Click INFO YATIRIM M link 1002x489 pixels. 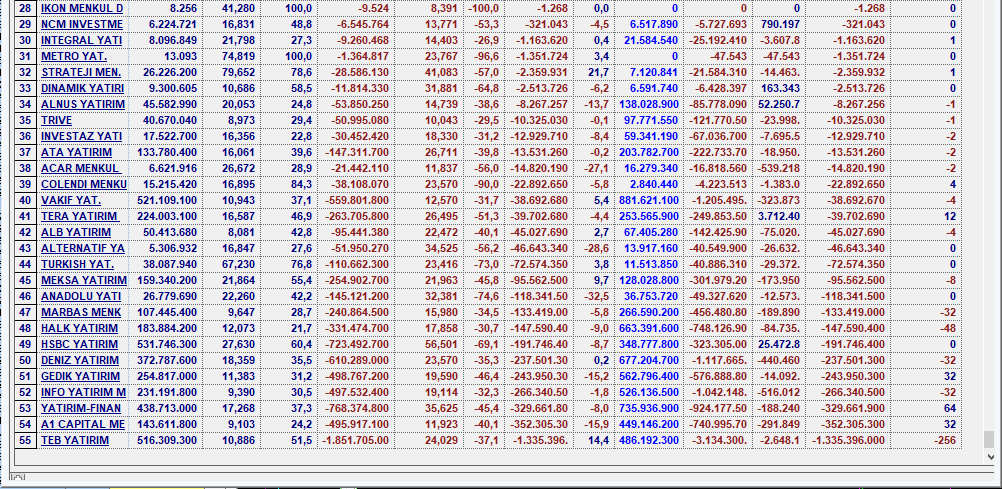[x=84, y=392]
